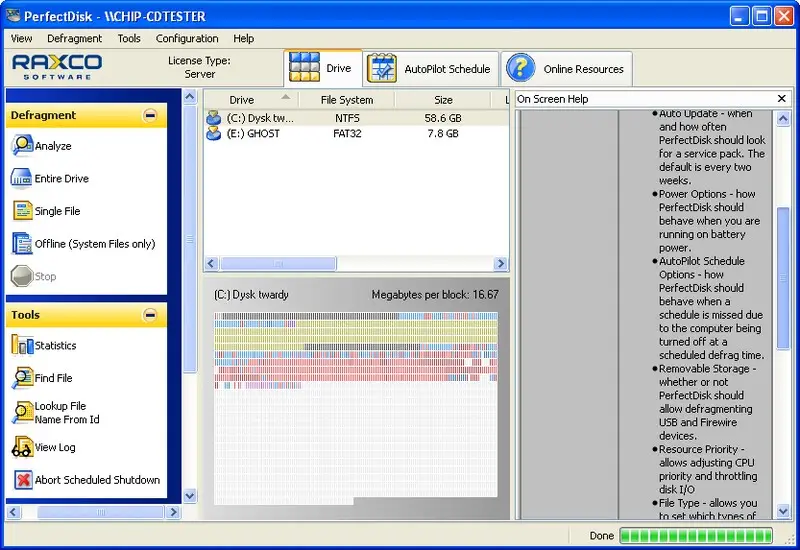800x550 pixels.
Task: Click the Offline system files icon
Action: 22,243
